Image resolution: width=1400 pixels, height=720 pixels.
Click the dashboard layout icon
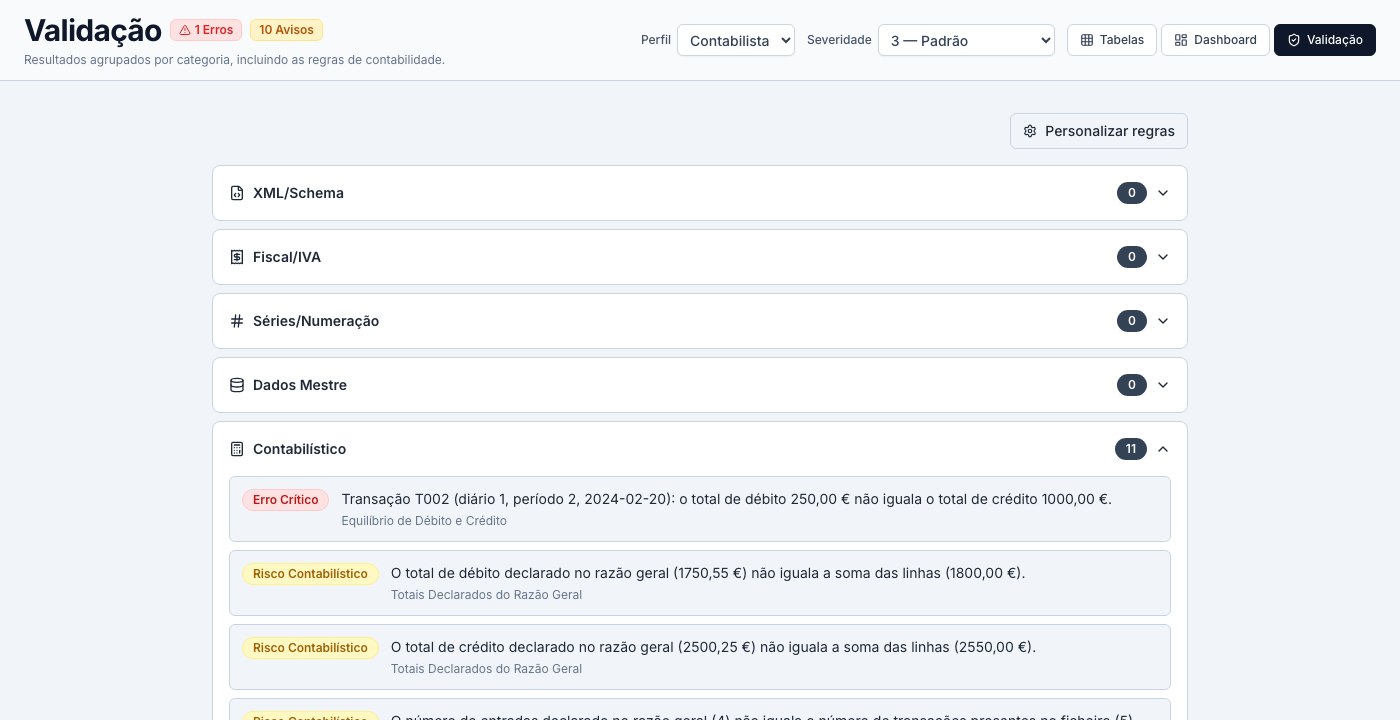[1181, 40]
